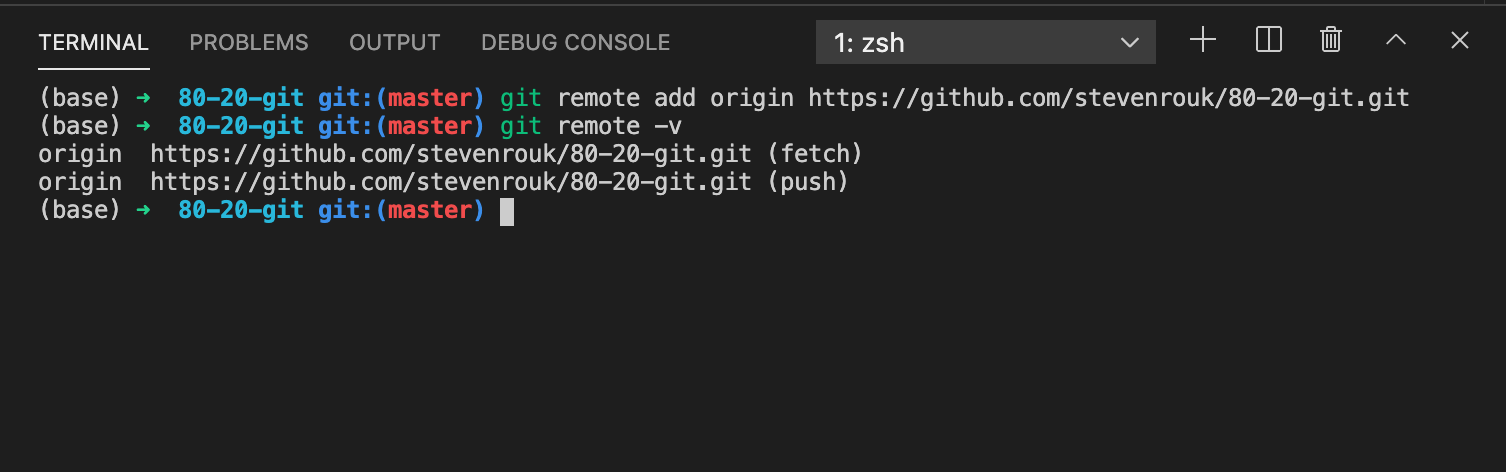Switch to the PROBLEMS tab
This screenshot has height=472, width=1506.
point(249,43)
